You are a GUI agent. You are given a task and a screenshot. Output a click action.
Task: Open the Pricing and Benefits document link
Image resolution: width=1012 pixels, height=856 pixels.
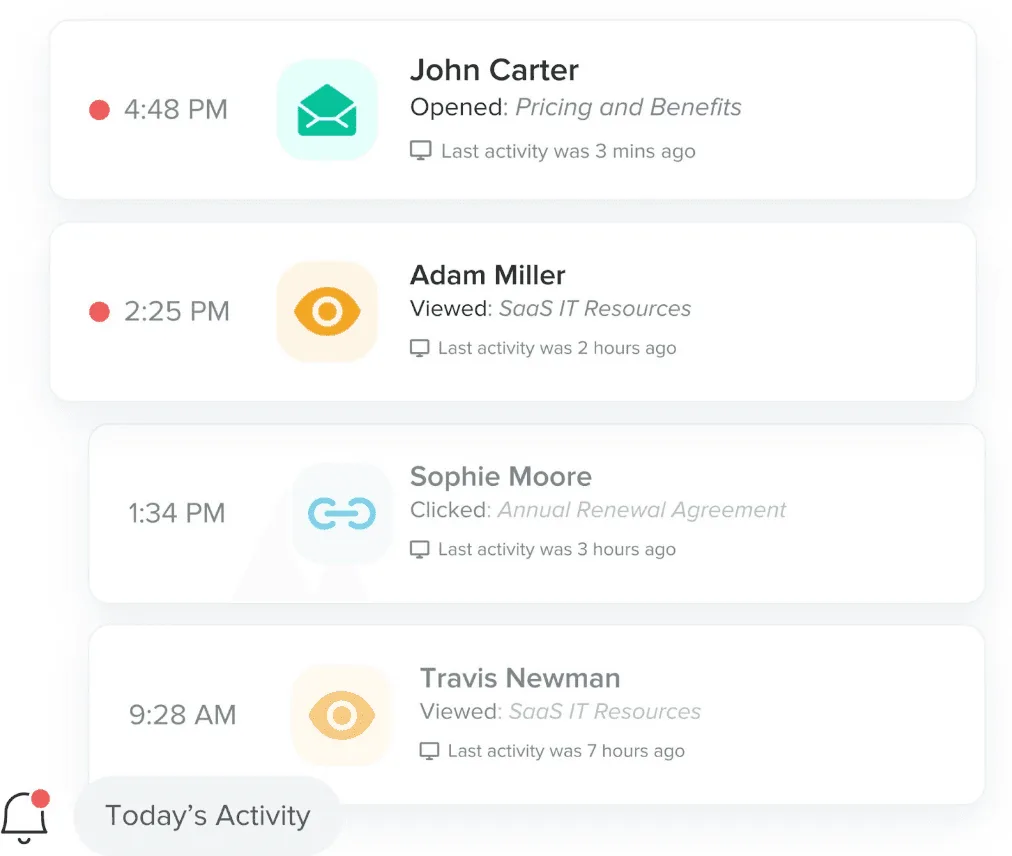[628, 107]
